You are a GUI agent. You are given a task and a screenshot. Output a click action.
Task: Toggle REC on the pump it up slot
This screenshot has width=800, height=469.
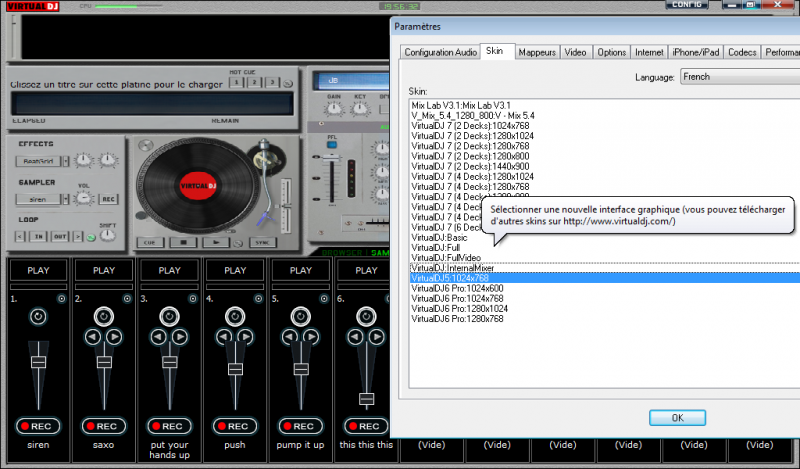click(x=300, y=426)
